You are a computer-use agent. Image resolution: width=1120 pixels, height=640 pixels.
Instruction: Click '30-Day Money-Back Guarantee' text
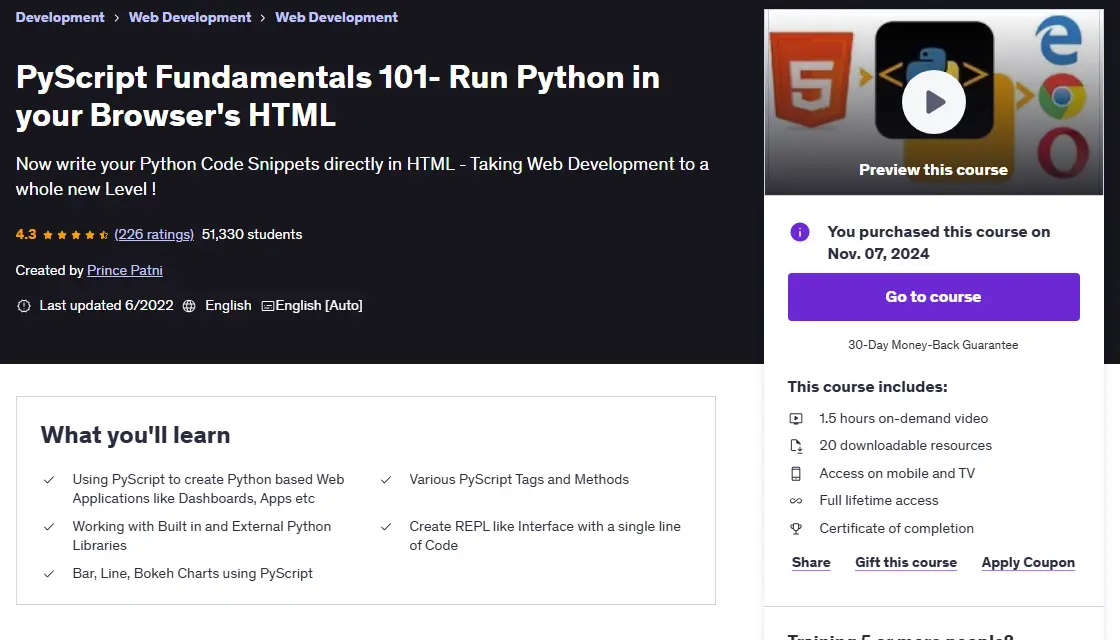[933, 345]
